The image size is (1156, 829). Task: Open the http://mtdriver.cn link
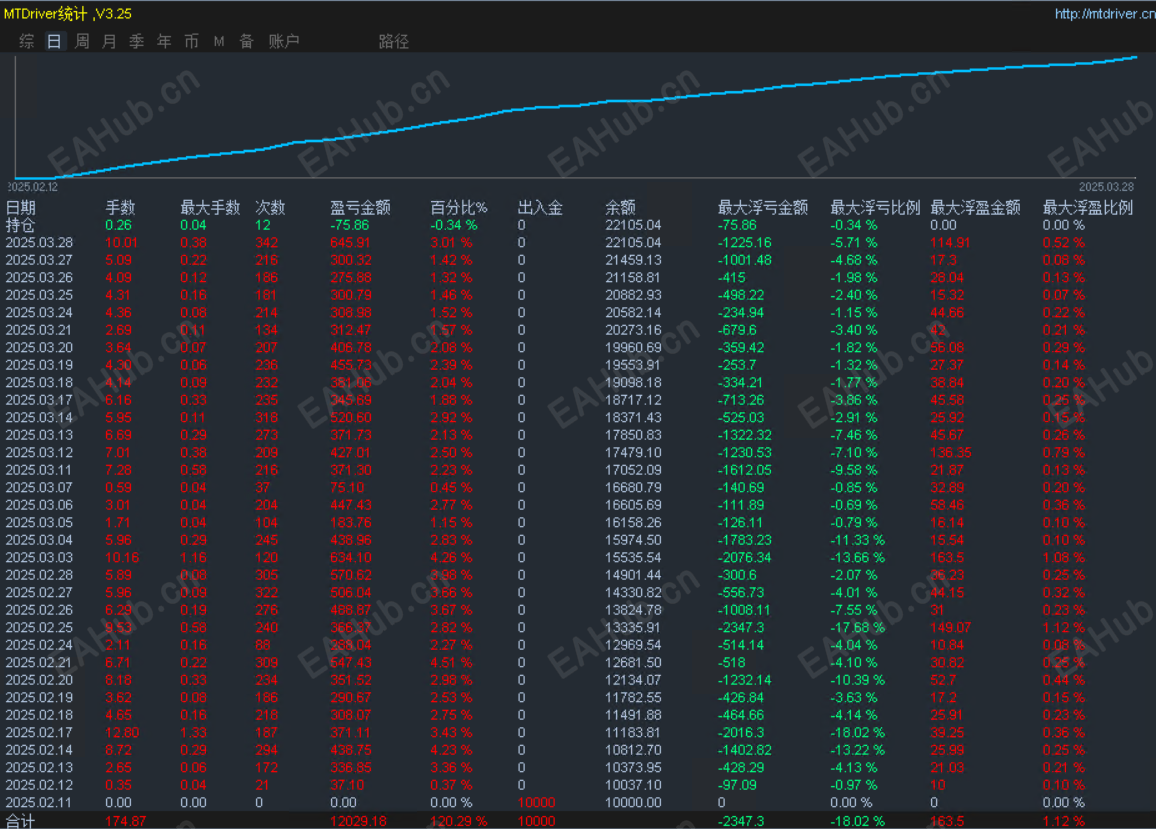click(1104, 13)
